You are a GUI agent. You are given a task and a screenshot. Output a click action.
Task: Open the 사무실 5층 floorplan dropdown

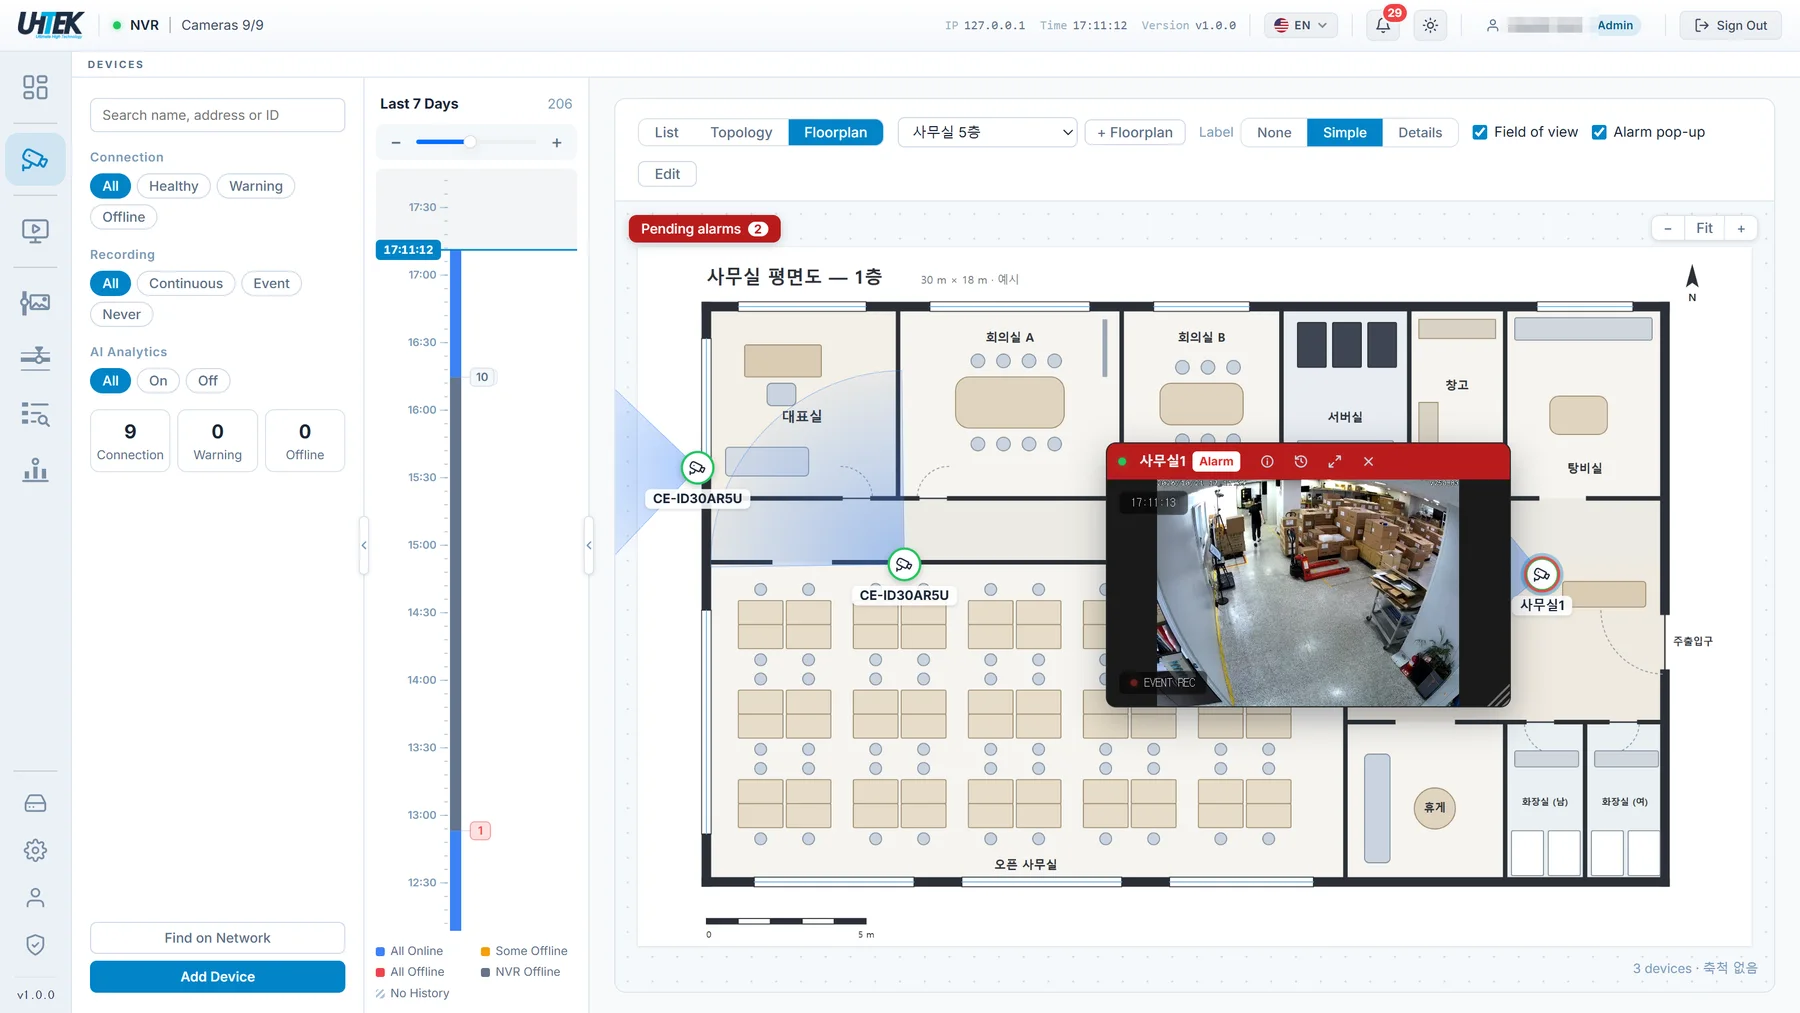(x=987, y=132)
